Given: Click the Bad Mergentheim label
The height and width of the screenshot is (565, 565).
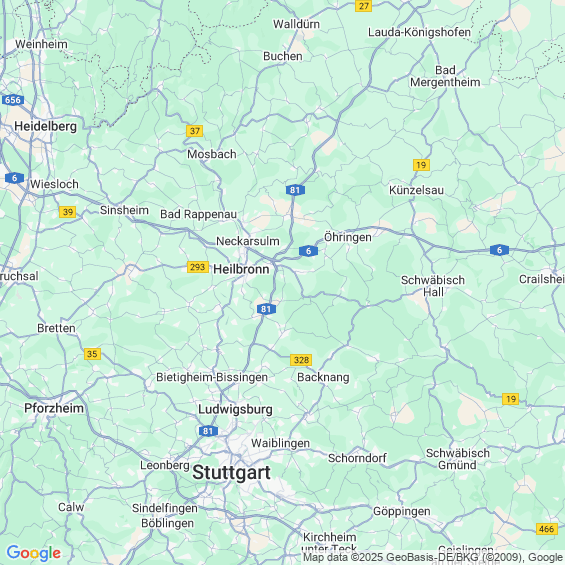Looking at the screenshot, I should (445, 76).
